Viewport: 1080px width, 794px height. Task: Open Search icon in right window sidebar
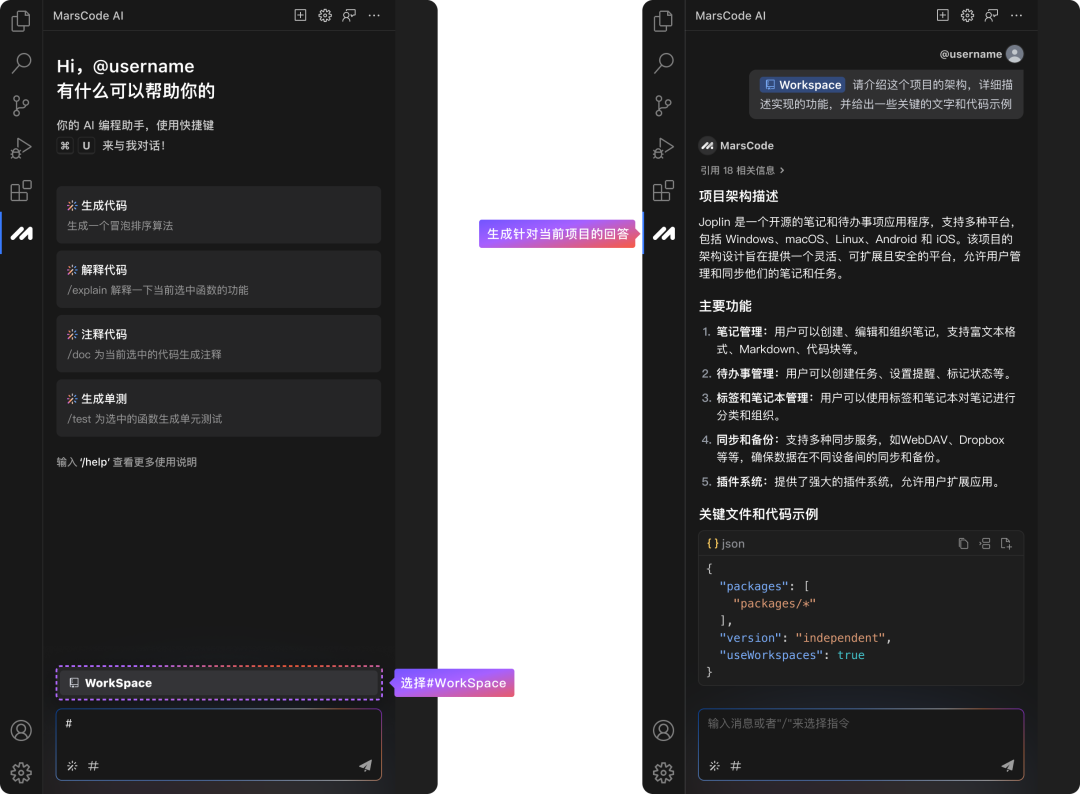tap(663, 63)
